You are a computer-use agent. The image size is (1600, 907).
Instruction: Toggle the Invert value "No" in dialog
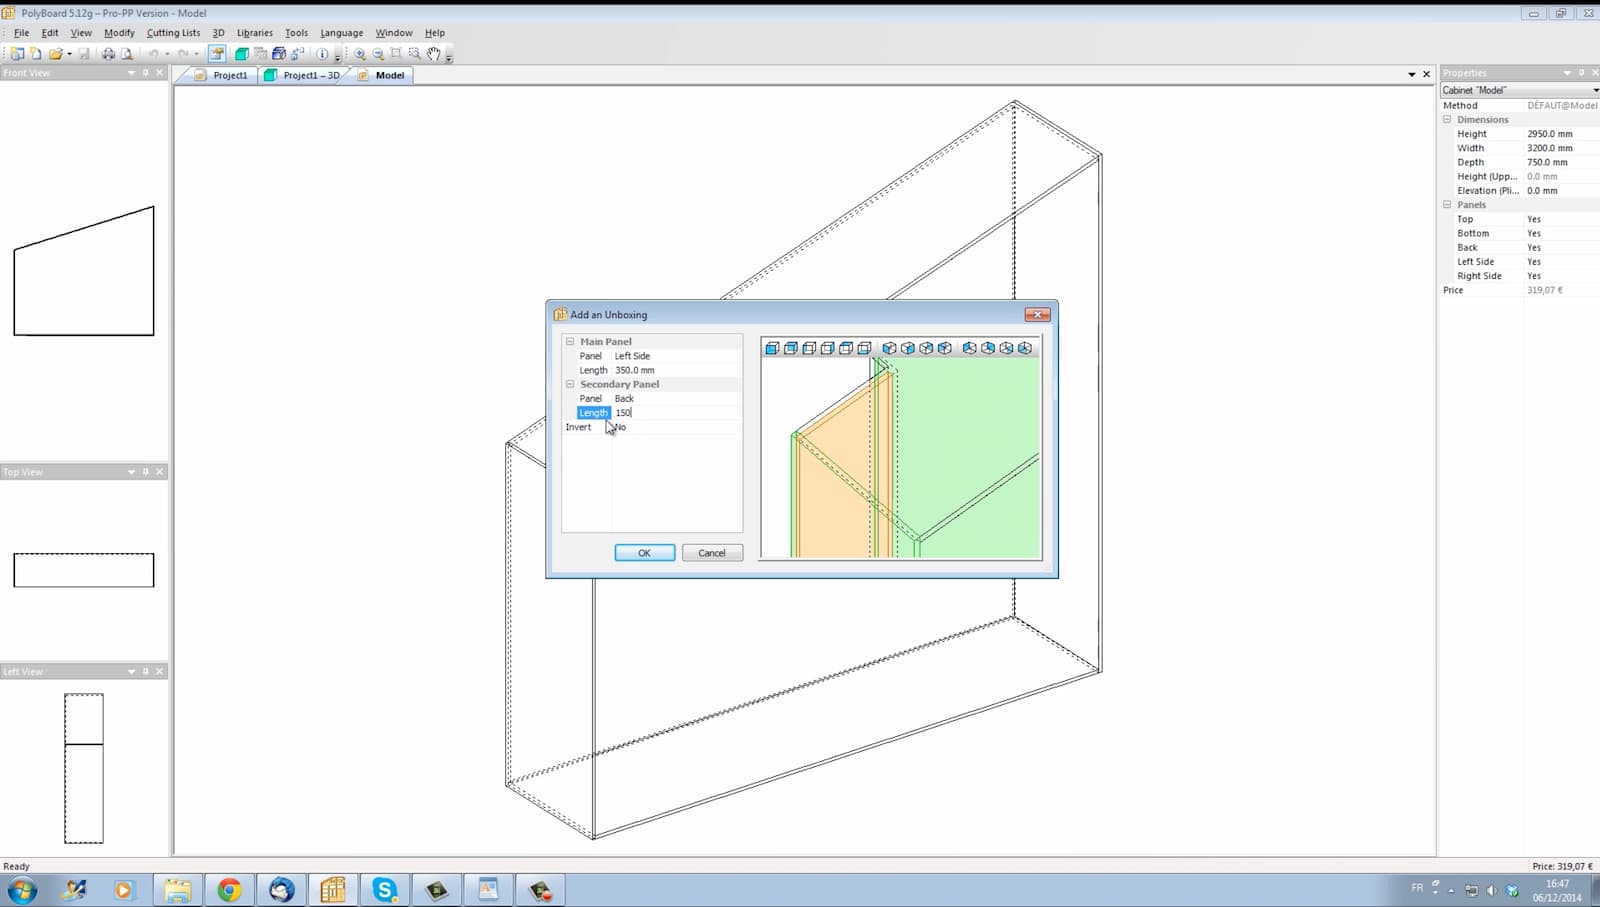click(x=620, y=427)
